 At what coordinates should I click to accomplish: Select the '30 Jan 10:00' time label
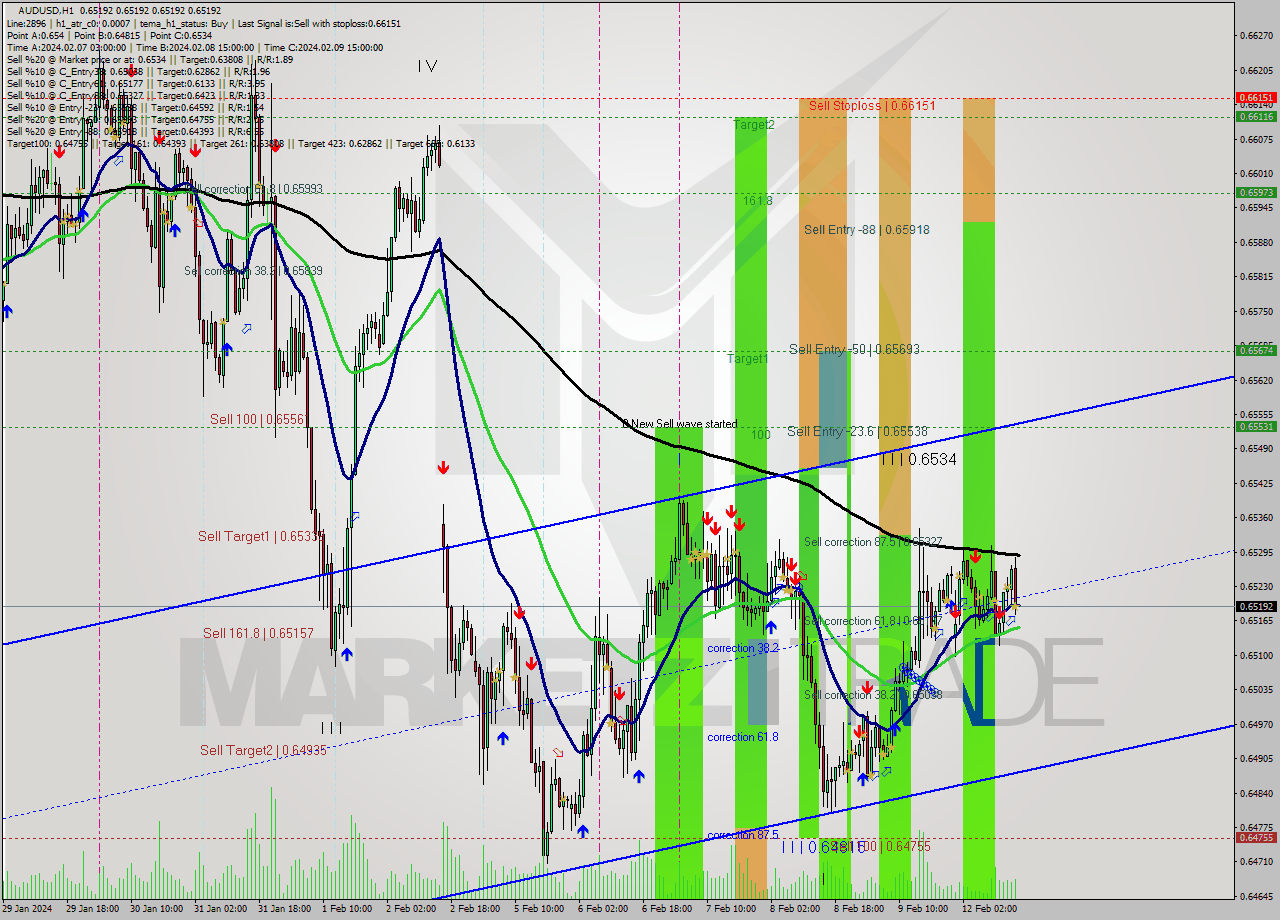158,909
